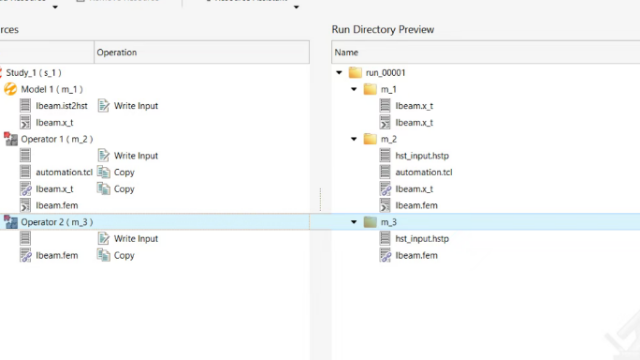Screen dimensions: 640x360
Task: Click Write Input icon under Operator 1
Action: pyautogui.click(x=104, y=156)
